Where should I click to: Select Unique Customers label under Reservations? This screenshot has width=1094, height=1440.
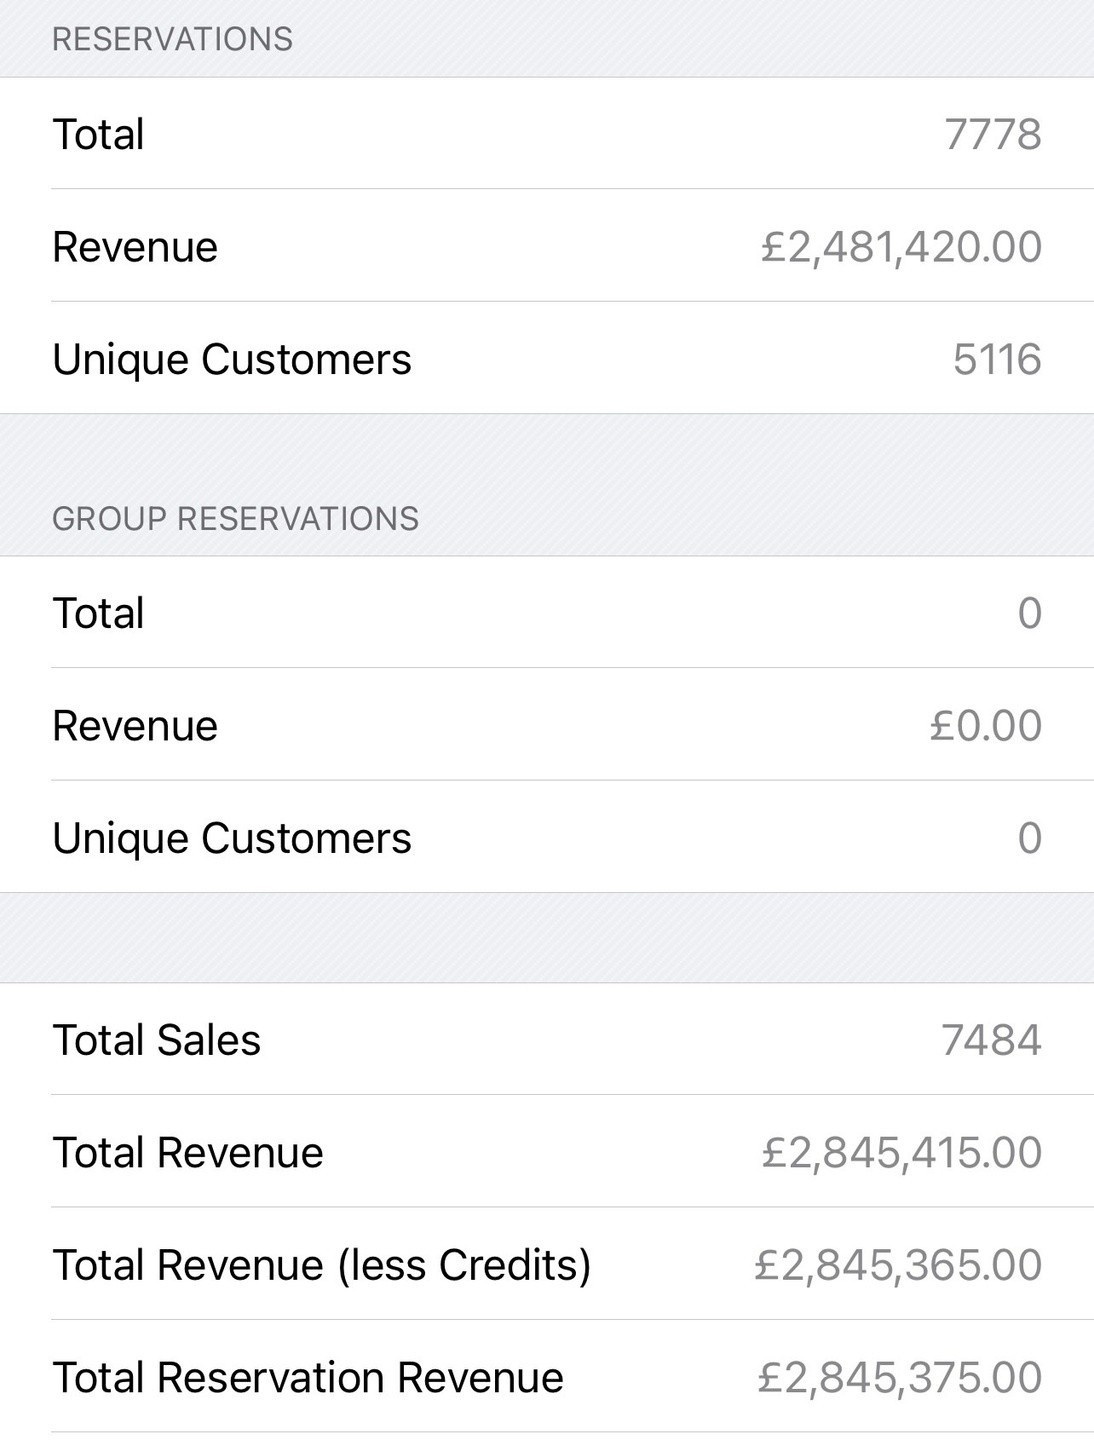(231, 360)
